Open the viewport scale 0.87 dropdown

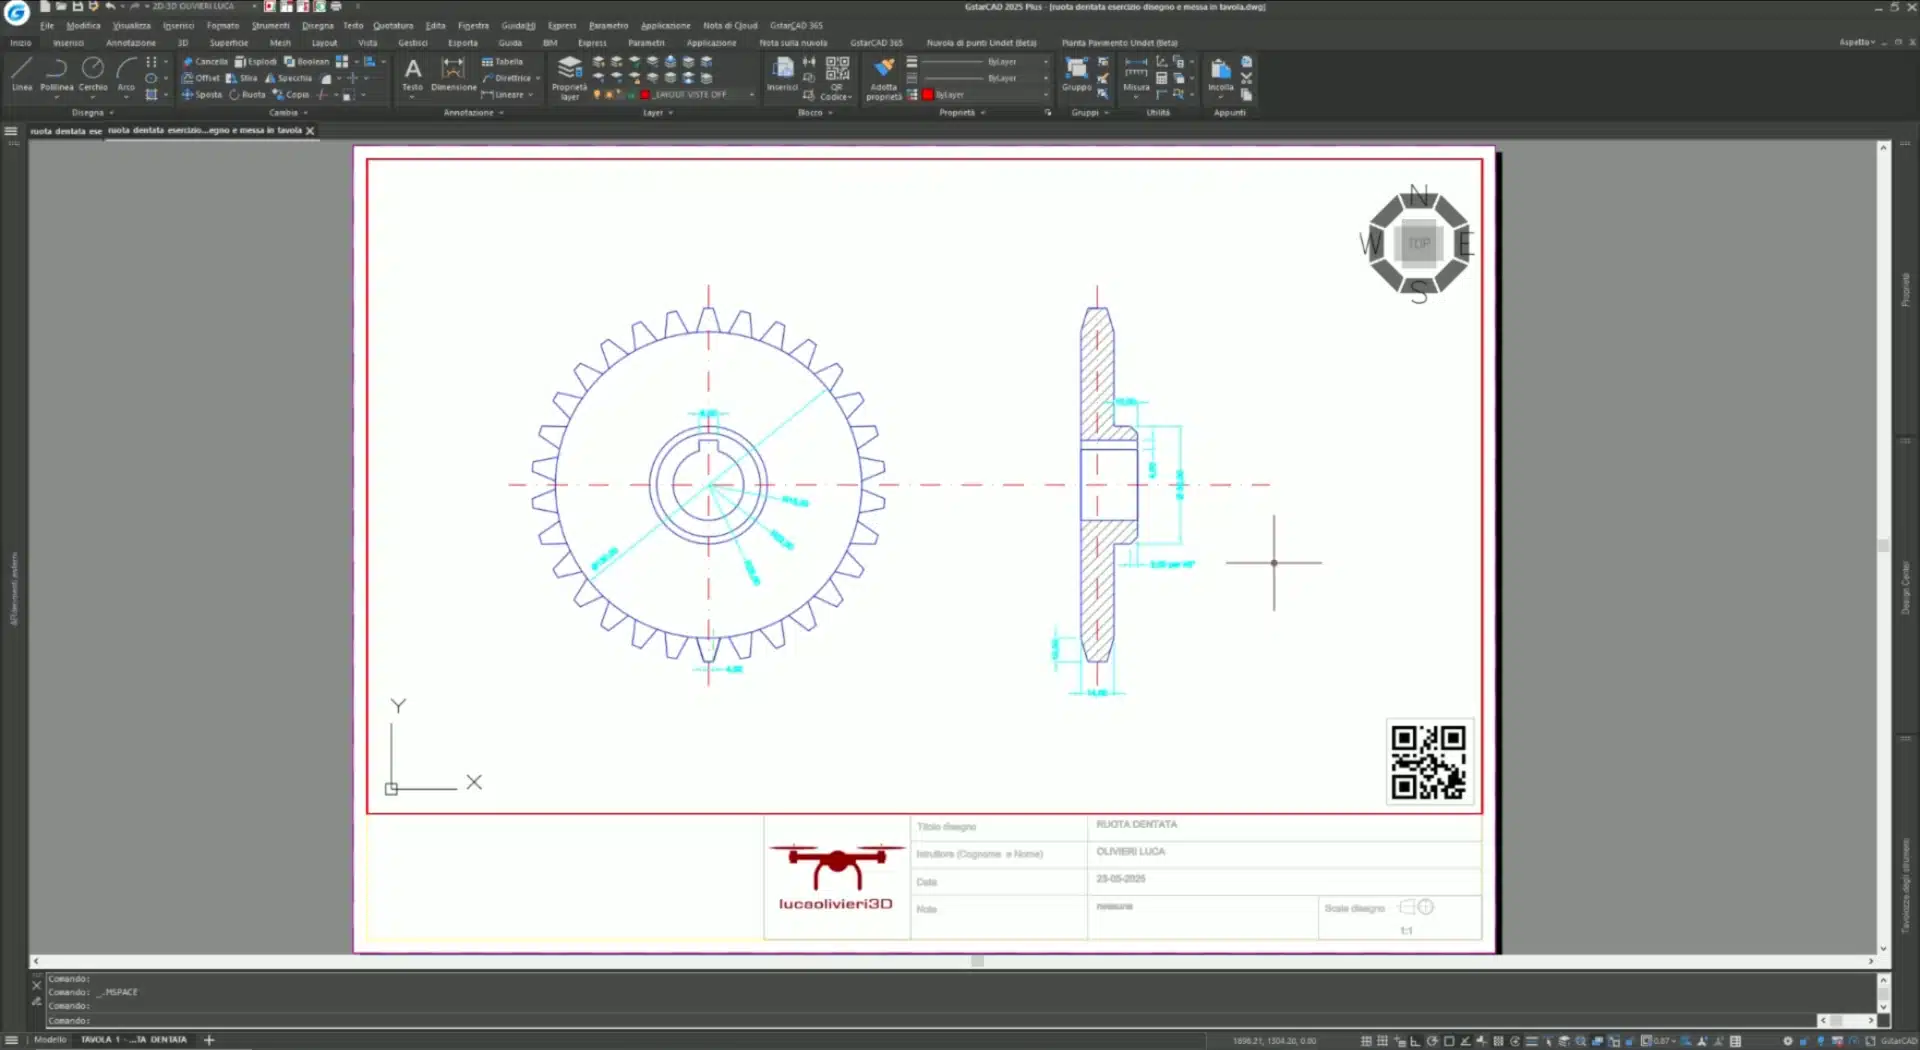tap(1659, 1041)
